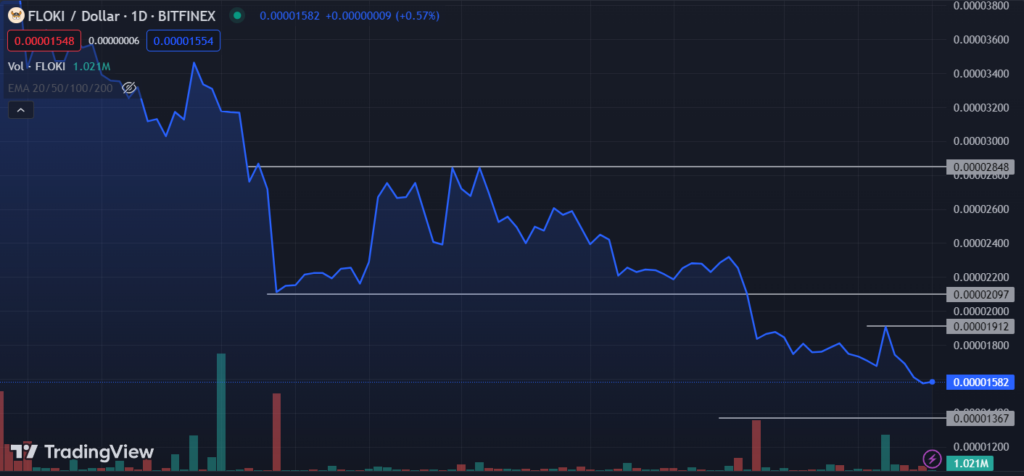Click the blue buy price 0.00001554 button
Image resolution: width=1024 pixels, height=476 pixels.
point(184,41)
